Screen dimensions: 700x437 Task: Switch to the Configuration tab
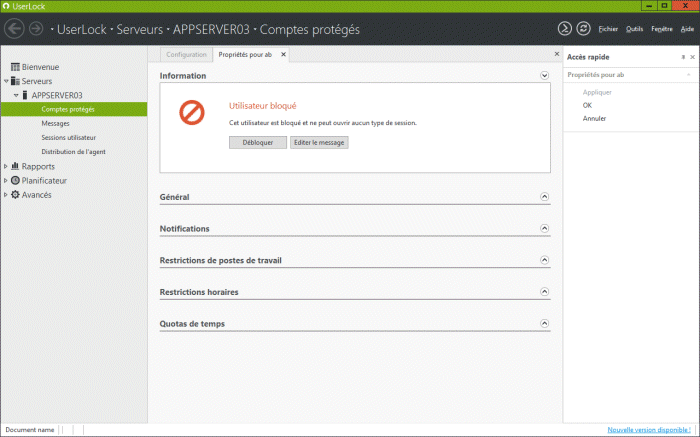[x=186, y=54]
